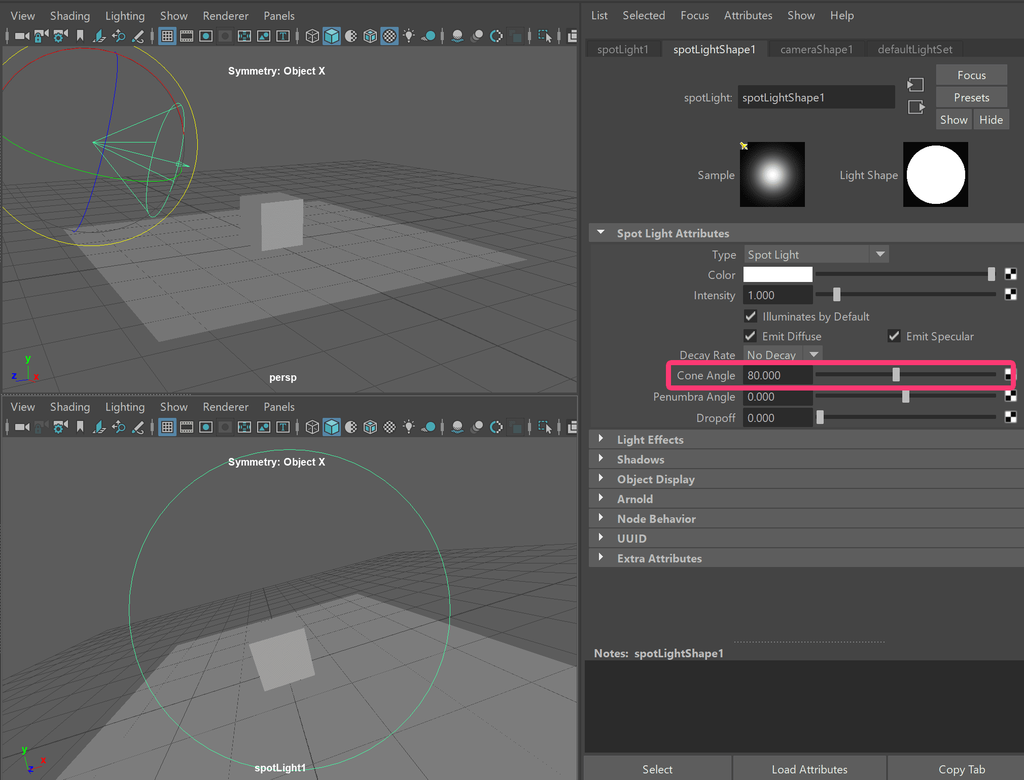Switch to defaultLightSet tab
1024x780 pixels.
(x=914, y=49)
